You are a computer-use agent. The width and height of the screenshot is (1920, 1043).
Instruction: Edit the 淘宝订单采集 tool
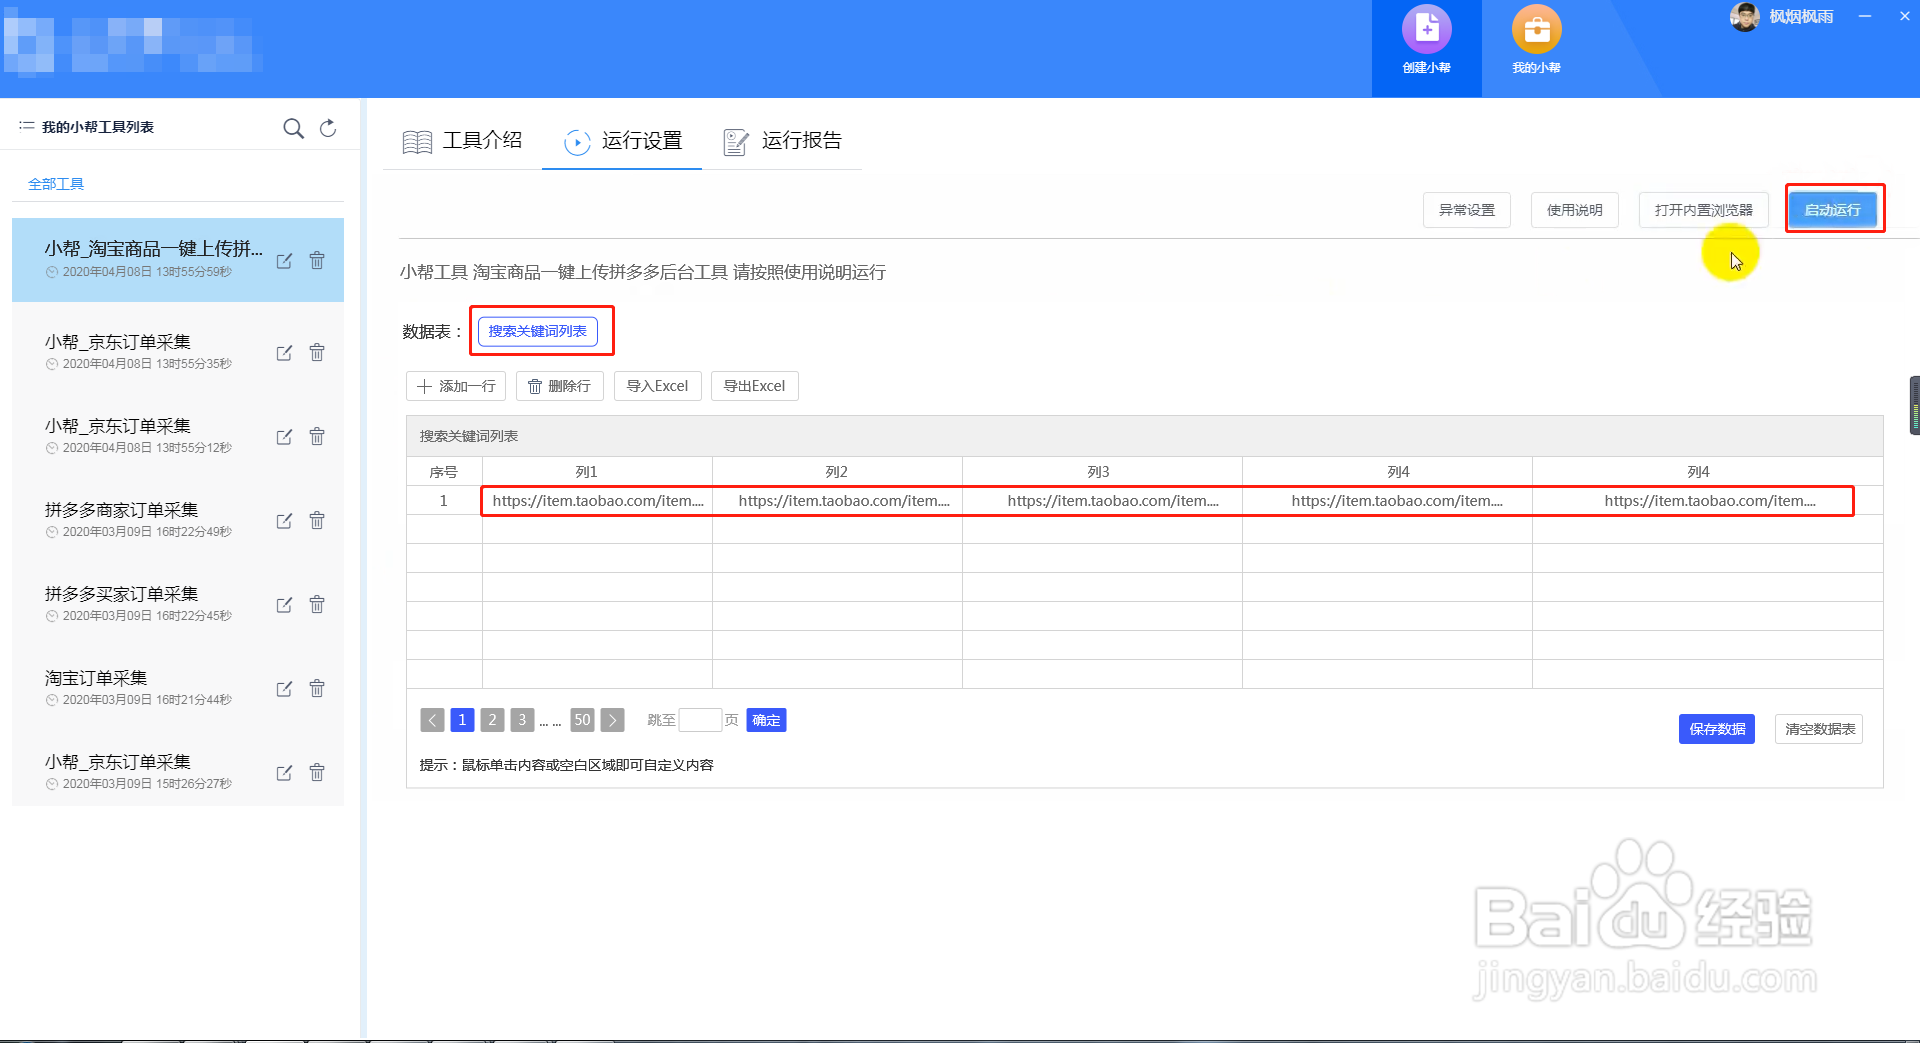tap(284, 688)
